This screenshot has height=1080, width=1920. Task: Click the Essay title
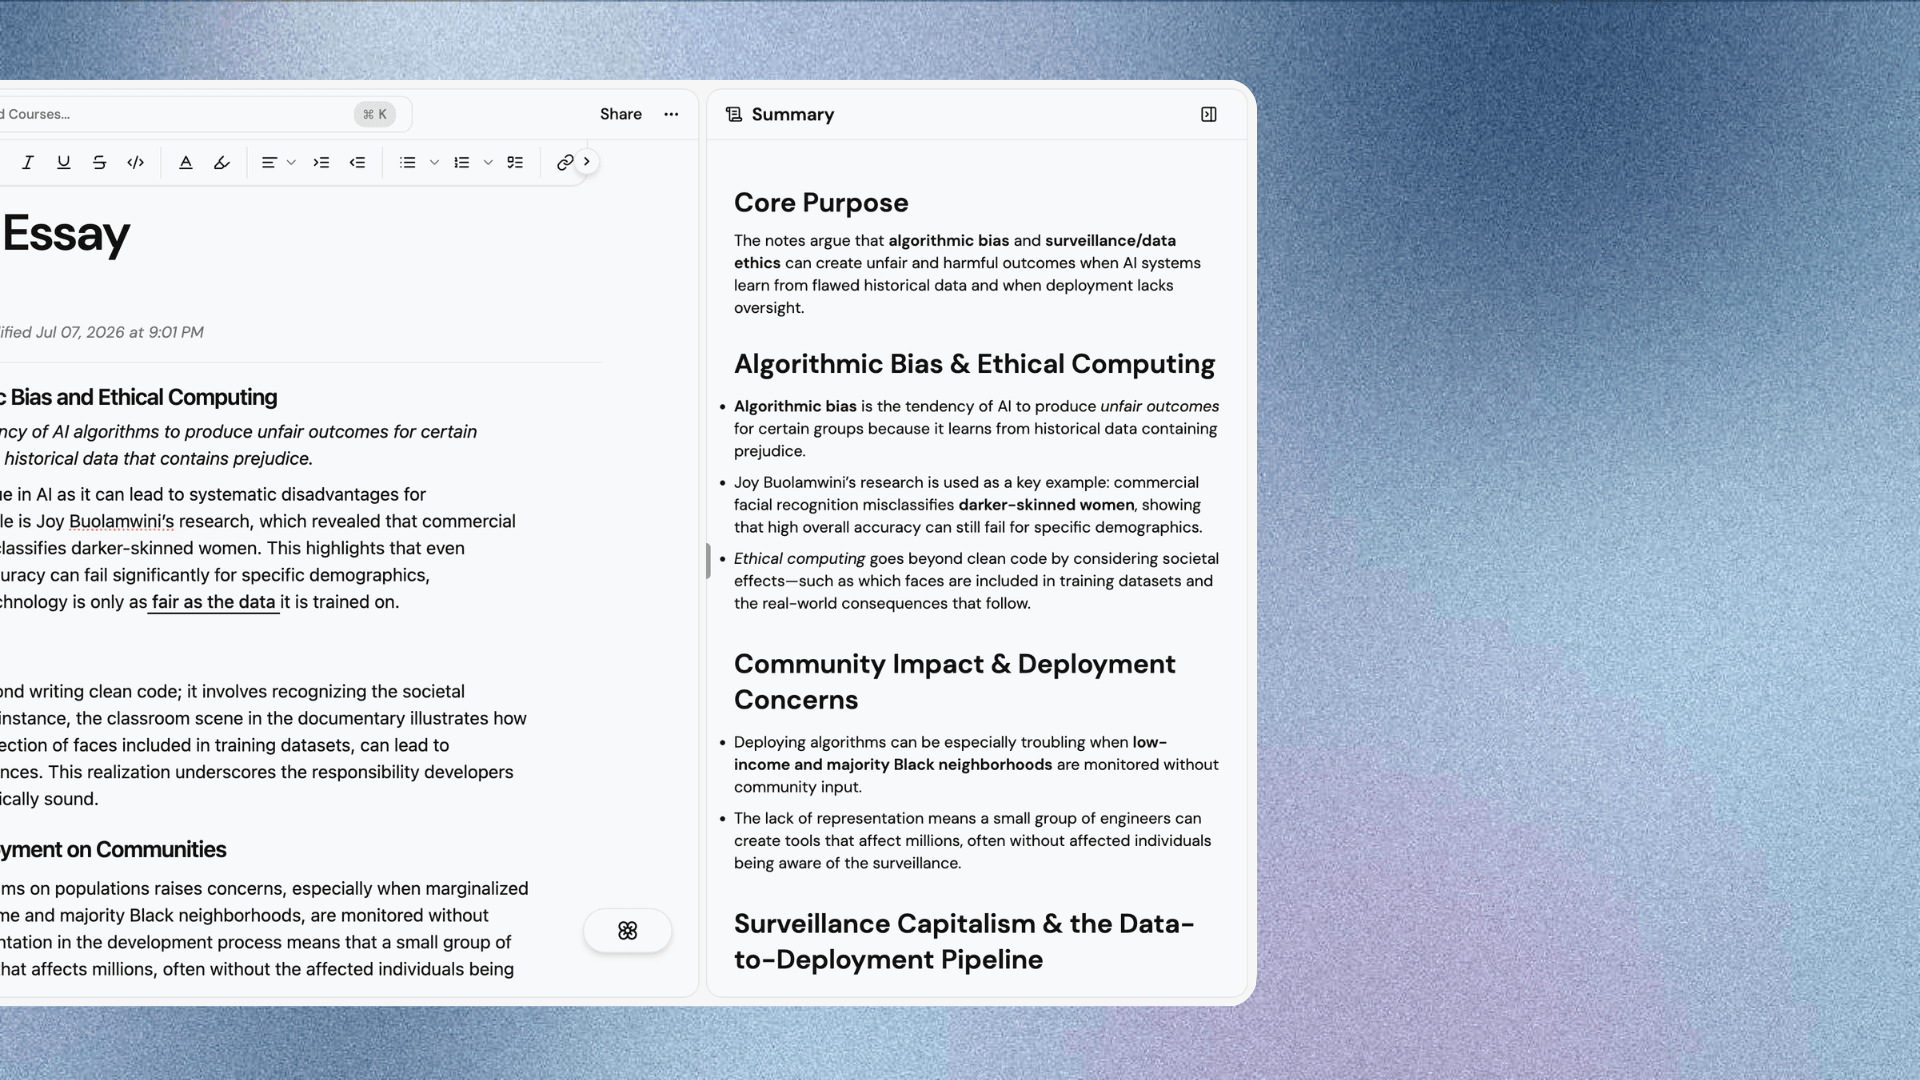tap(66, 234)
